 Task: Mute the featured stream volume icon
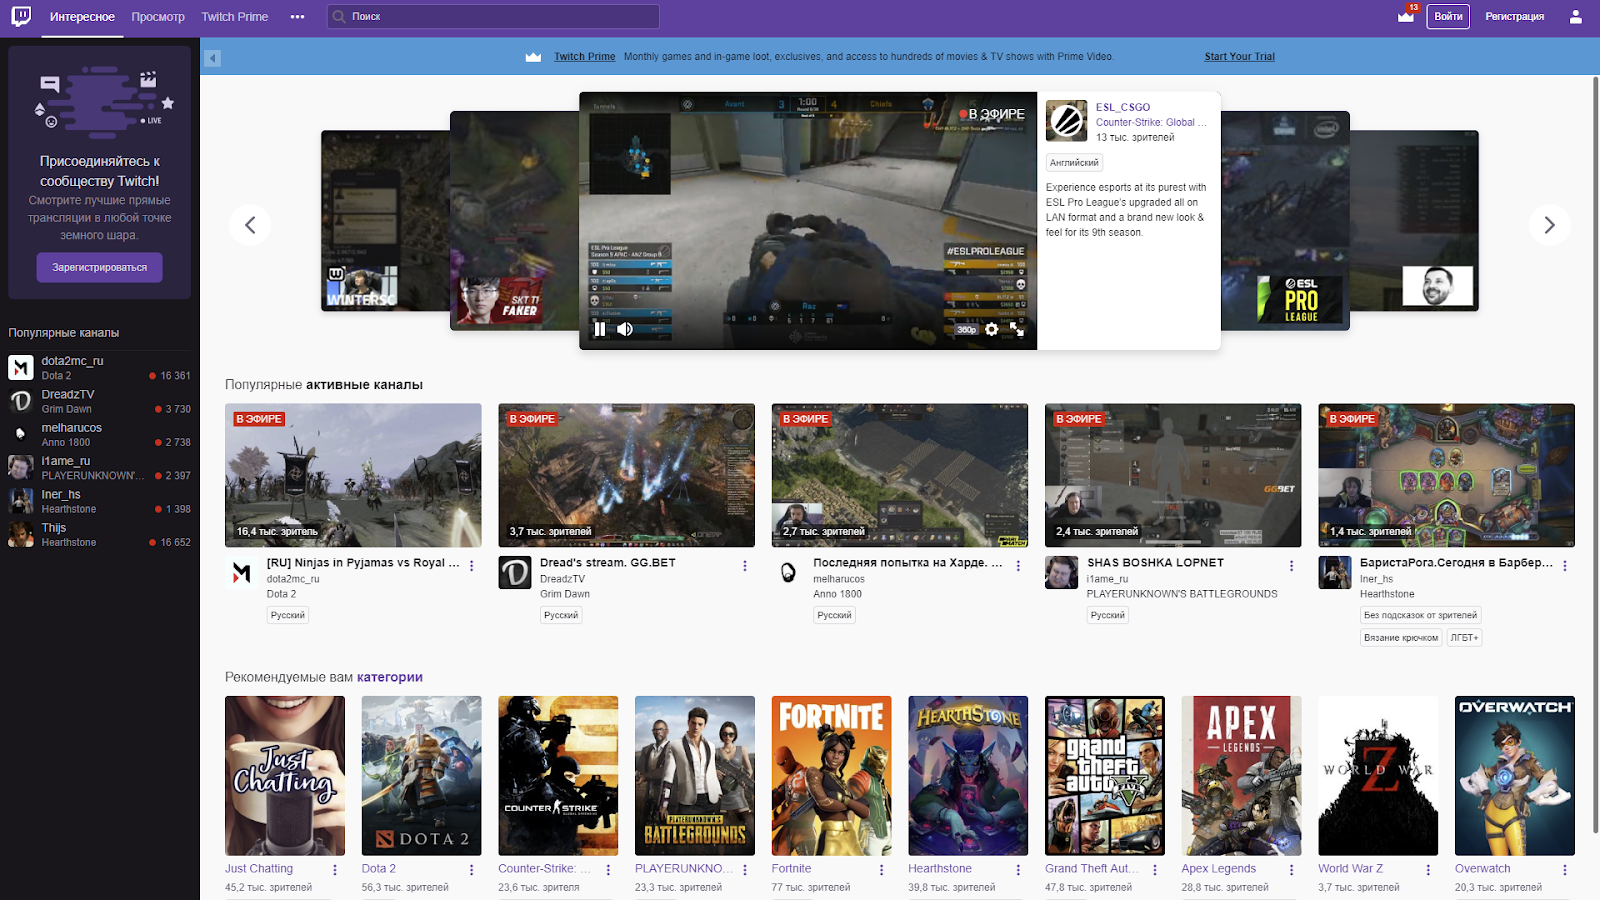tap(625, 329)
